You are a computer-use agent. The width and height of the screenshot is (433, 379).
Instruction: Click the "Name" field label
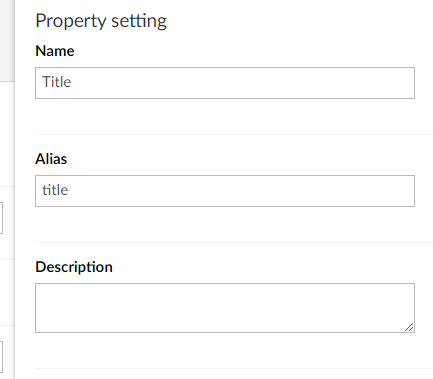point(55,51)
